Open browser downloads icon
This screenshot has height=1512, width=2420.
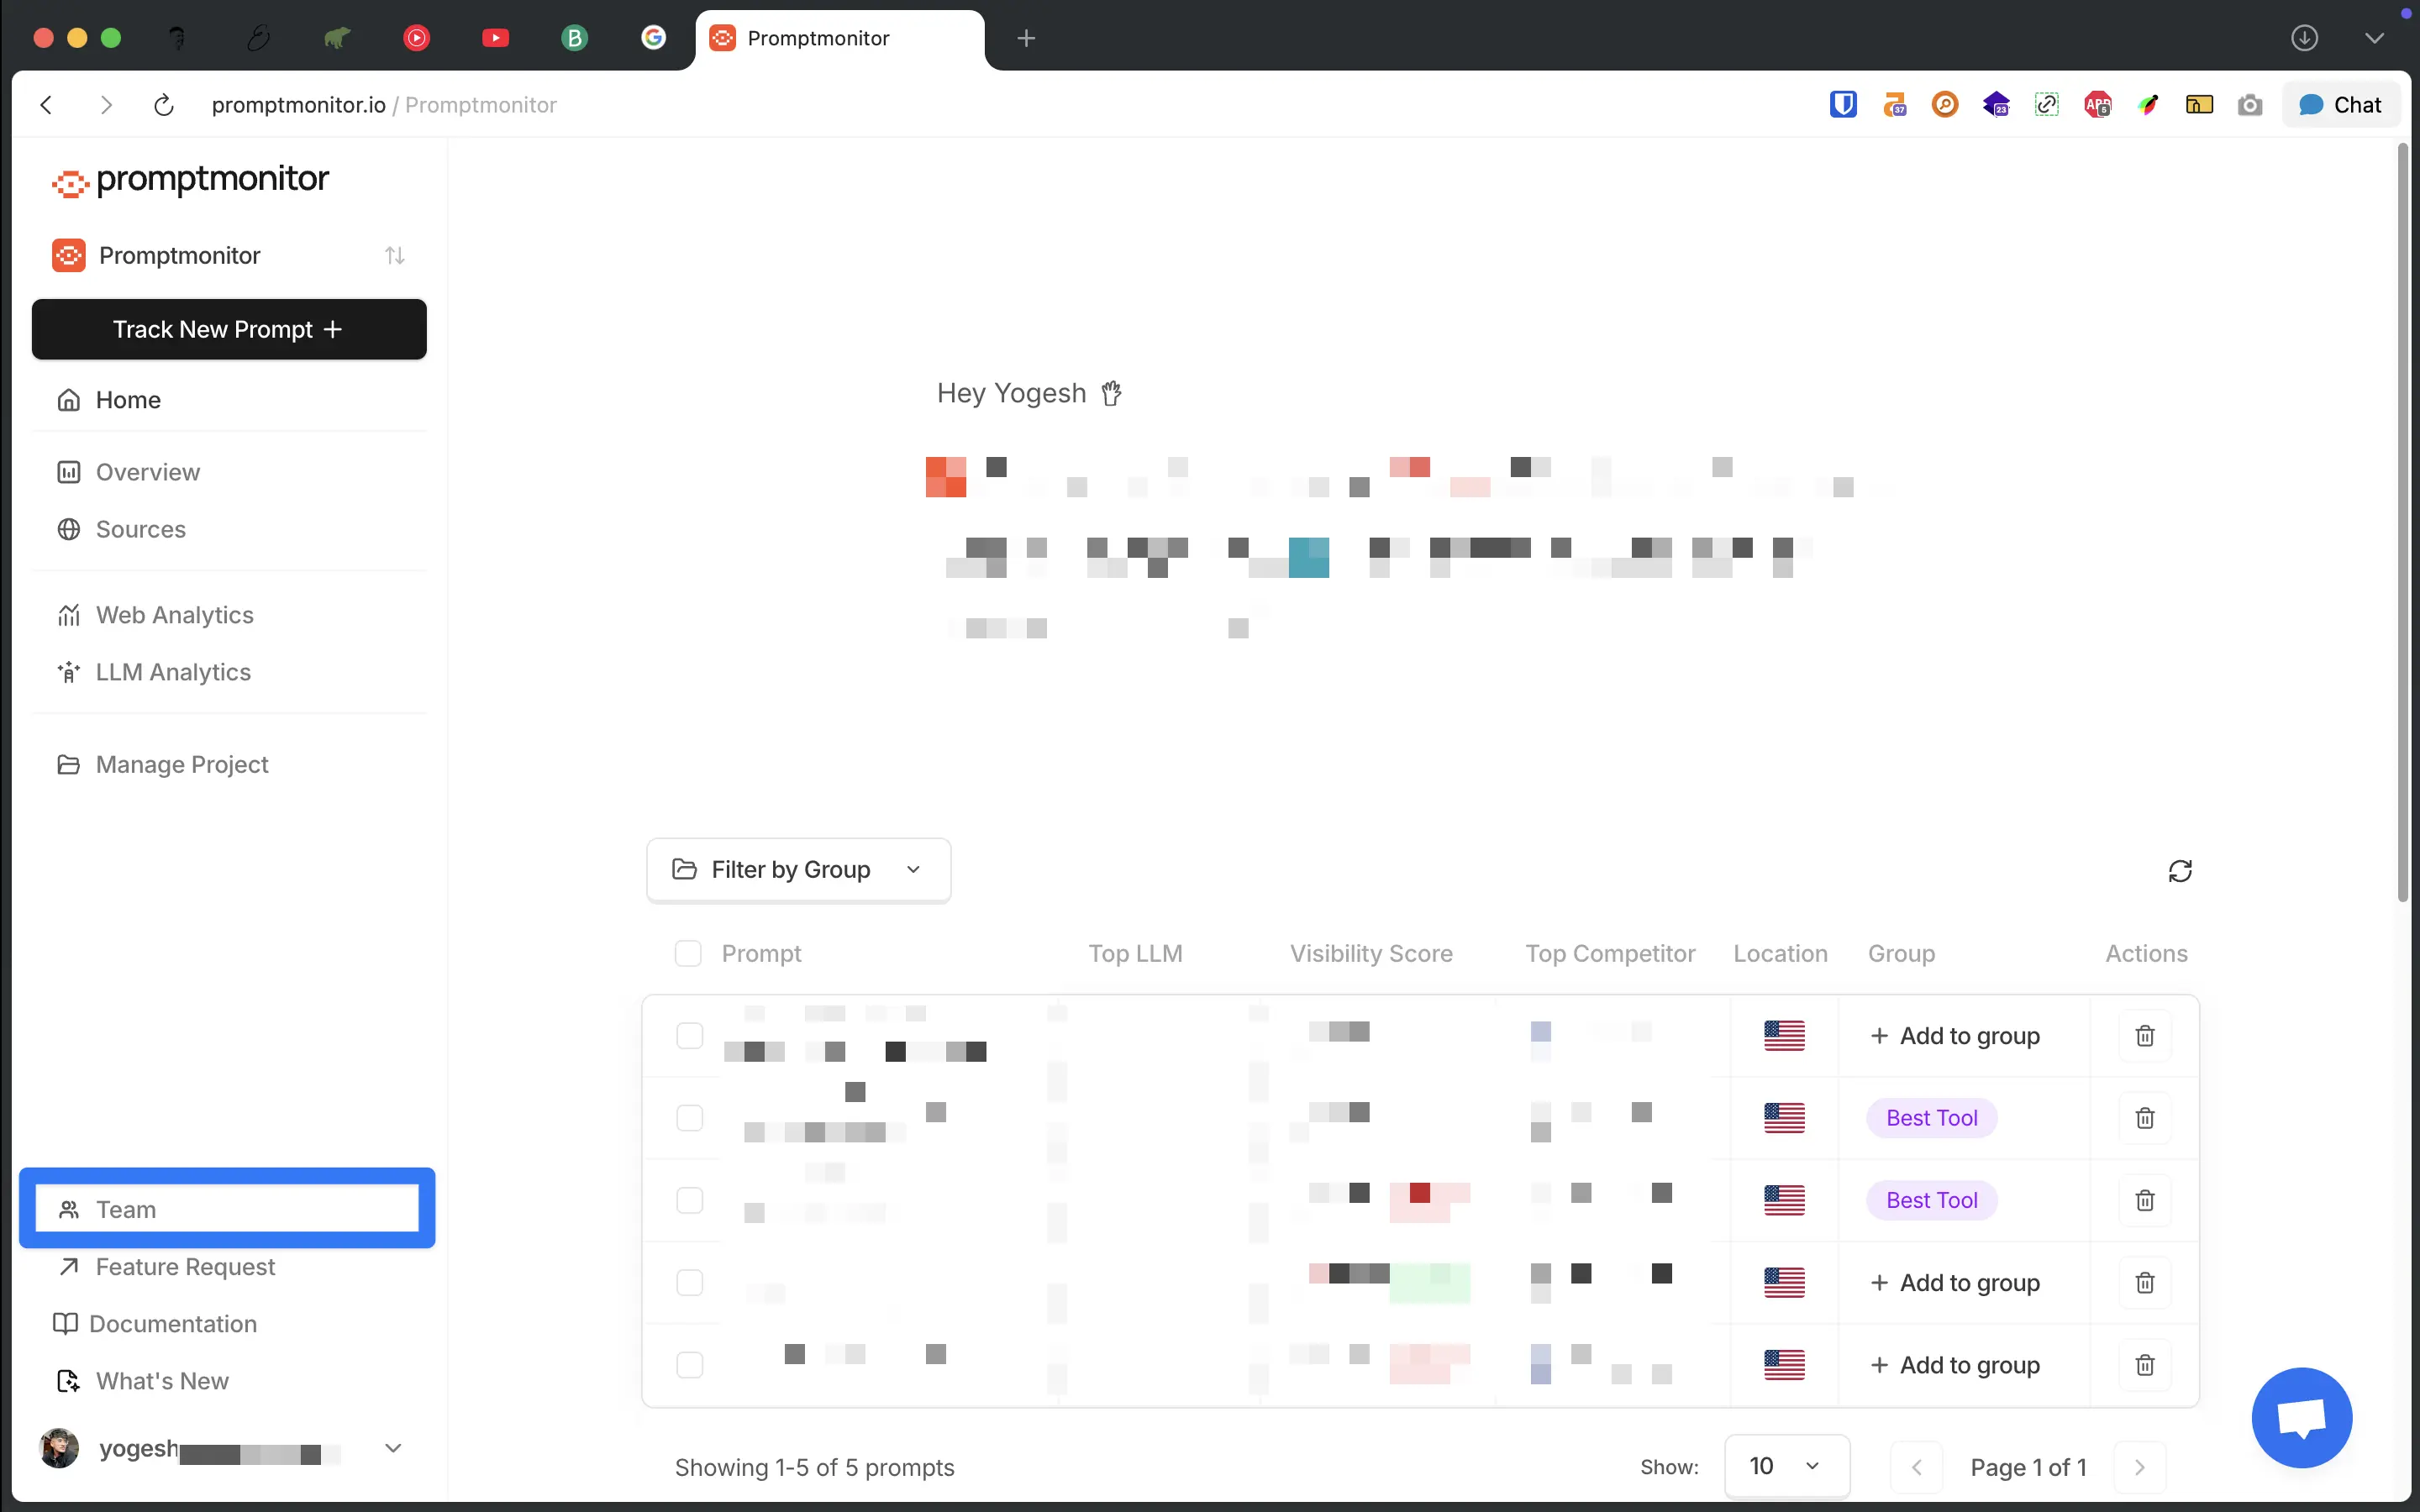(x=2304, y=38)
